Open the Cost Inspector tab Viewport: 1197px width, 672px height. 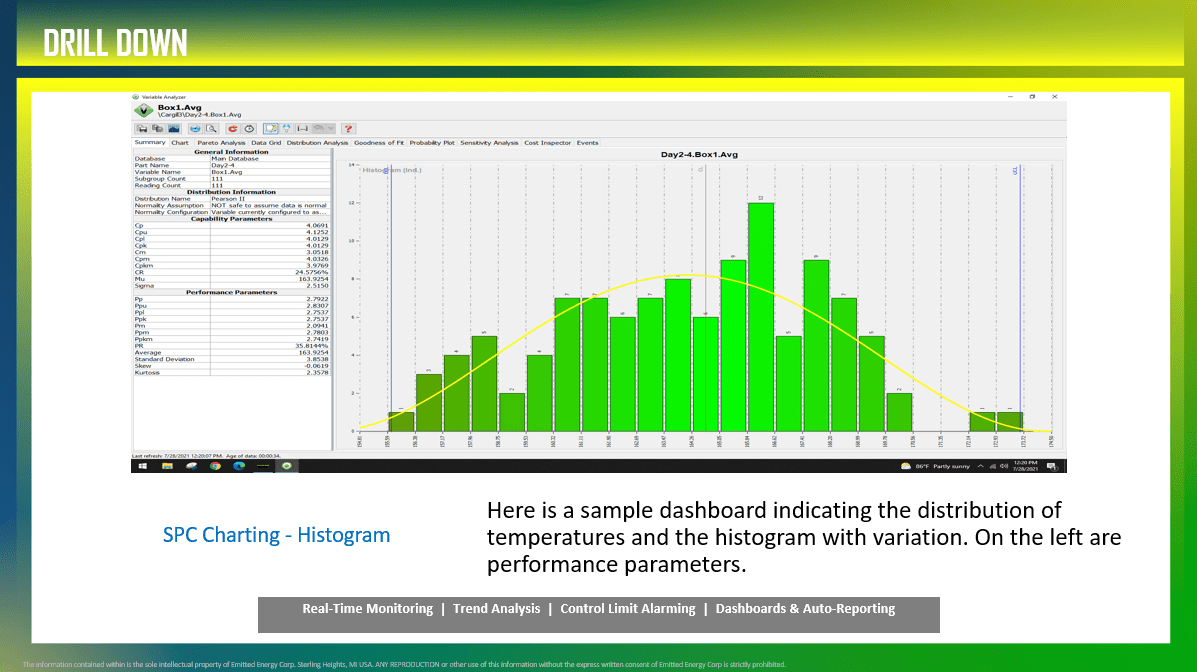pyautogui.click(x=547, y=143)
